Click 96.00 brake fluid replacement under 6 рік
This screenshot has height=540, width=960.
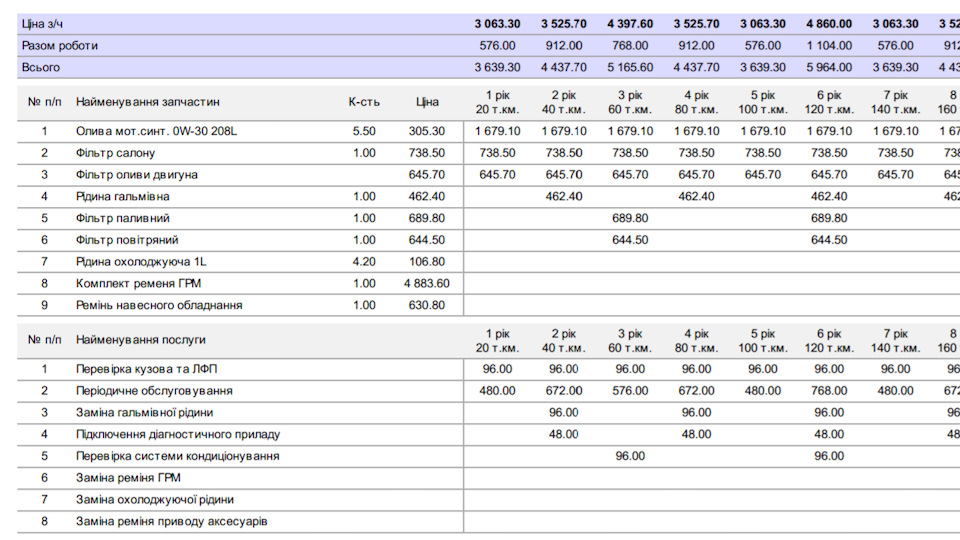point(829,413)
